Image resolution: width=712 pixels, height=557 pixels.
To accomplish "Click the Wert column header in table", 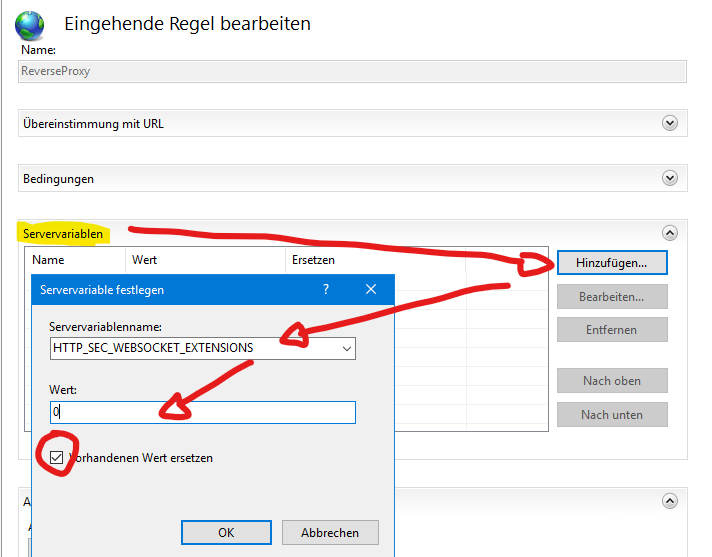I will tap(144, 260).
